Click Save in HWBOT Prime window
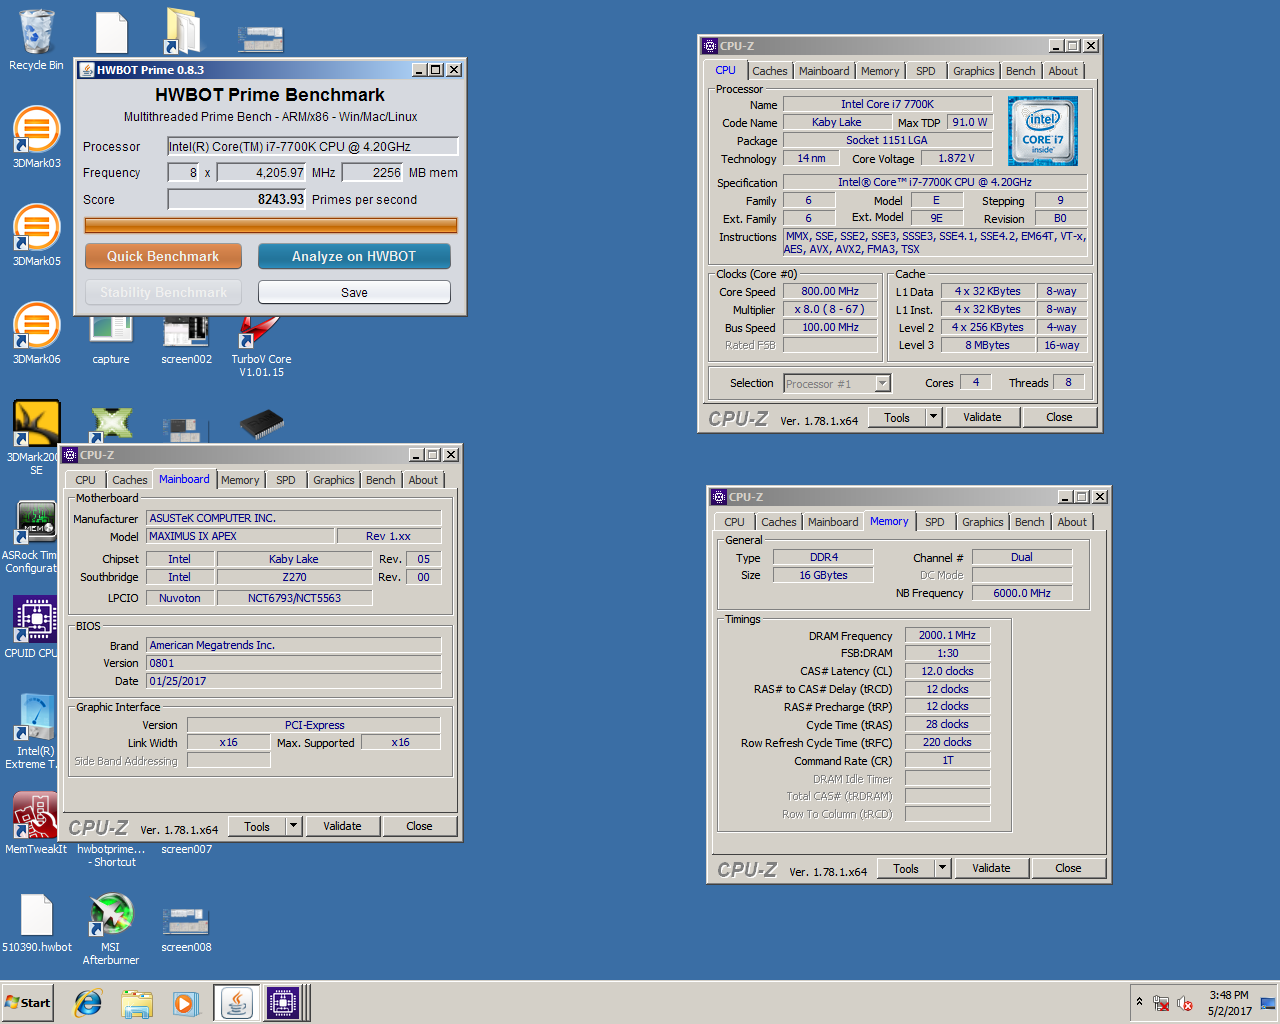The image size is (1280, 1024). tap(354, 292)
